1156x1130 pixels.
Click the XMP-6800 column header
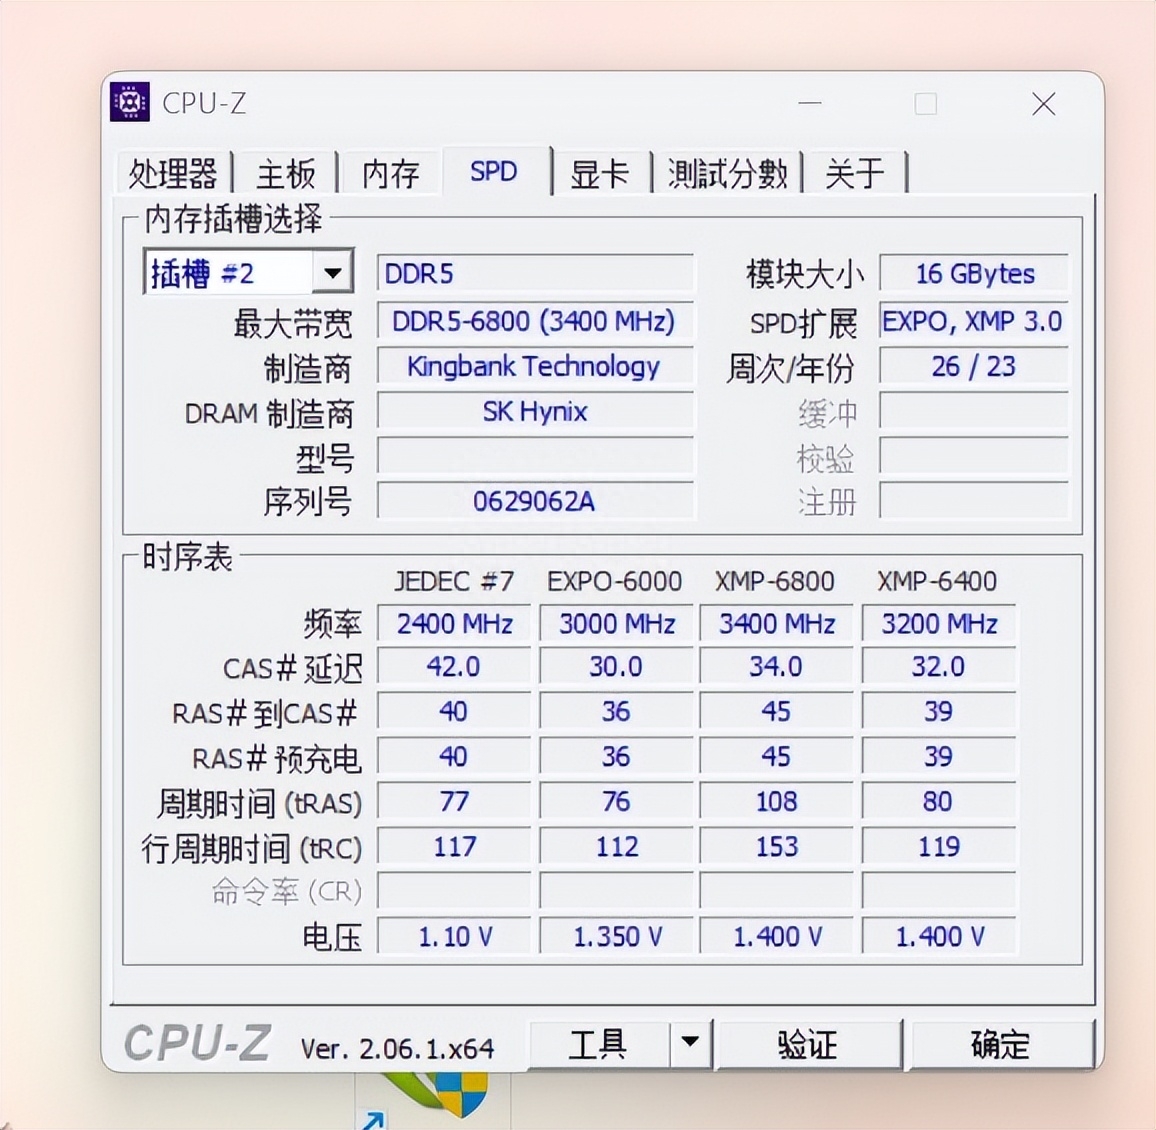click(x=775, y=582)
